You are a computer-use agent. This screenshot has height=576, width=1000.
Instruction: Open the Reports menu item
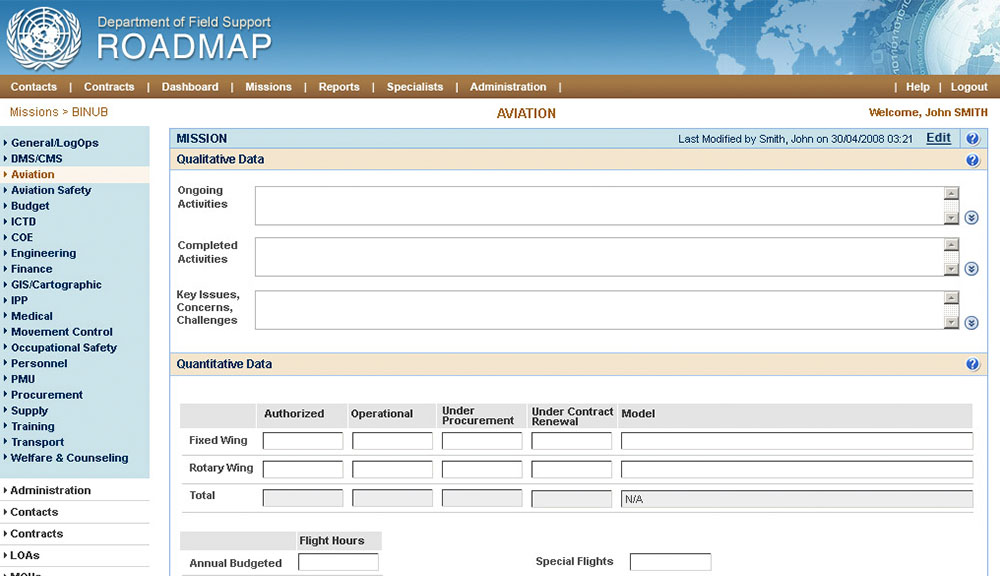[339, 87]
